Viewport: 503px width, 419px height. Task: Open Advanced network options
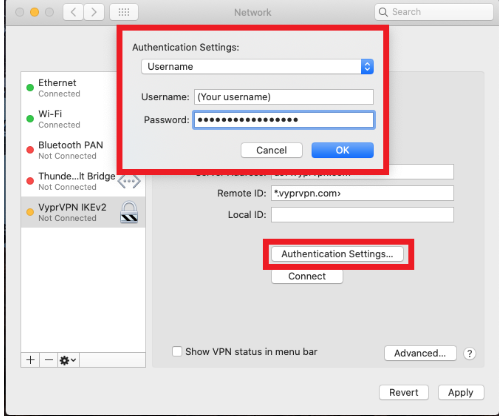(x=420, y=353)
